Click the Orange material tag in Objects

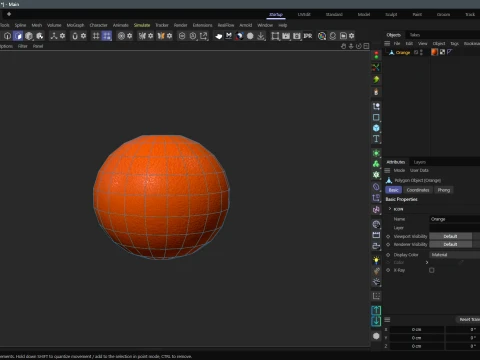(x=434, y=52)
